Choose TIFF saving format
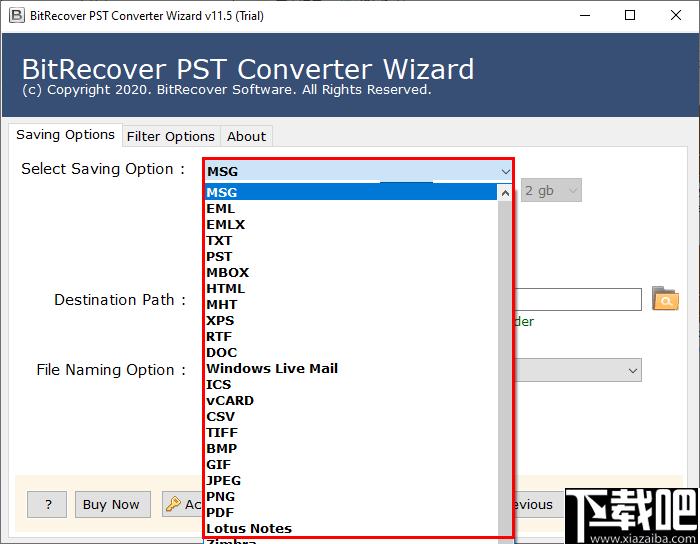 point(351,433)
